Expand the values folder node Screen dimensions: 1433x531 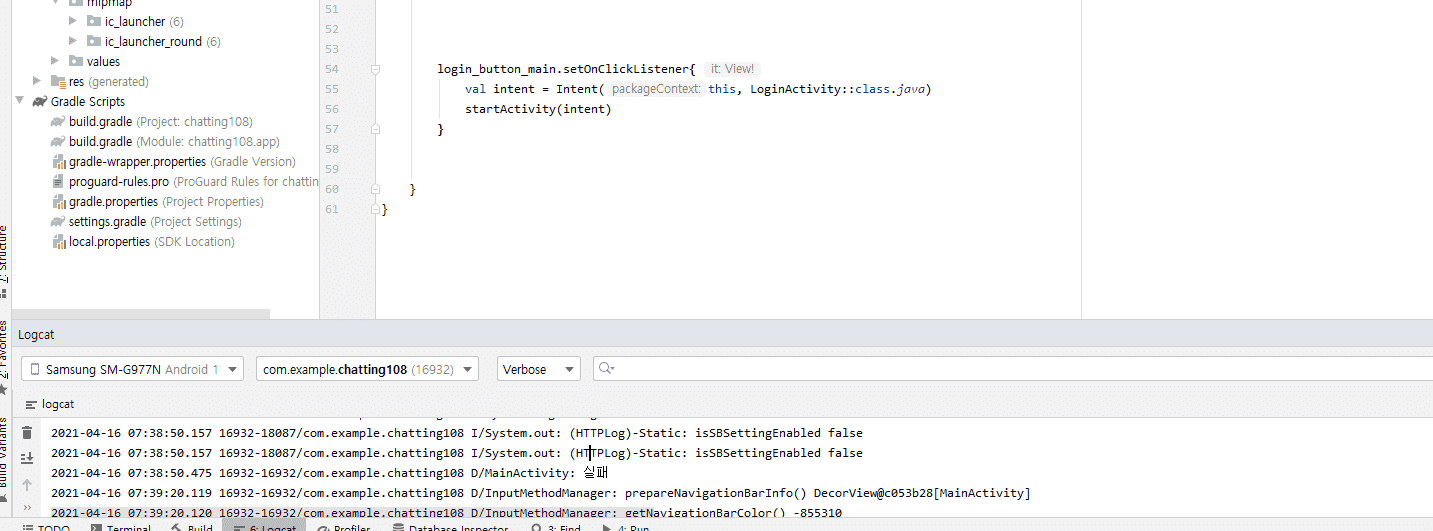coord(55,61)
